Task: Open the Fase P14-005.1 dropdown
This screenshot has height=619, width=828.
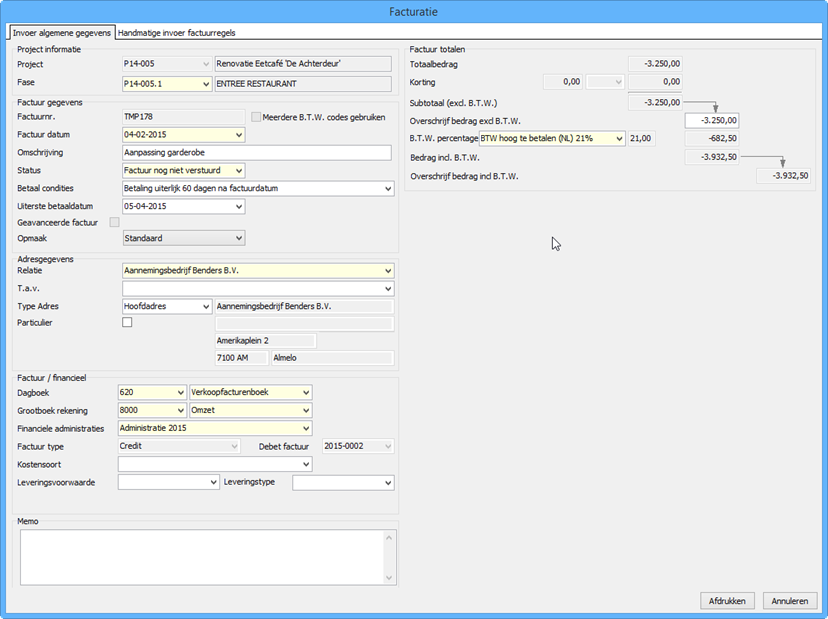Action: tap(206, 84)
